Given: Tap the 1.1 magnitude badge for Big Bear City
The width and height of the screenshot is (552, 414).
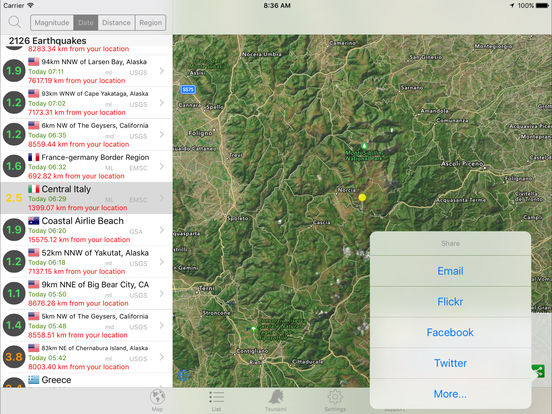Looking at the screenshot, I should pyautogui.click(x=14, y=293).
